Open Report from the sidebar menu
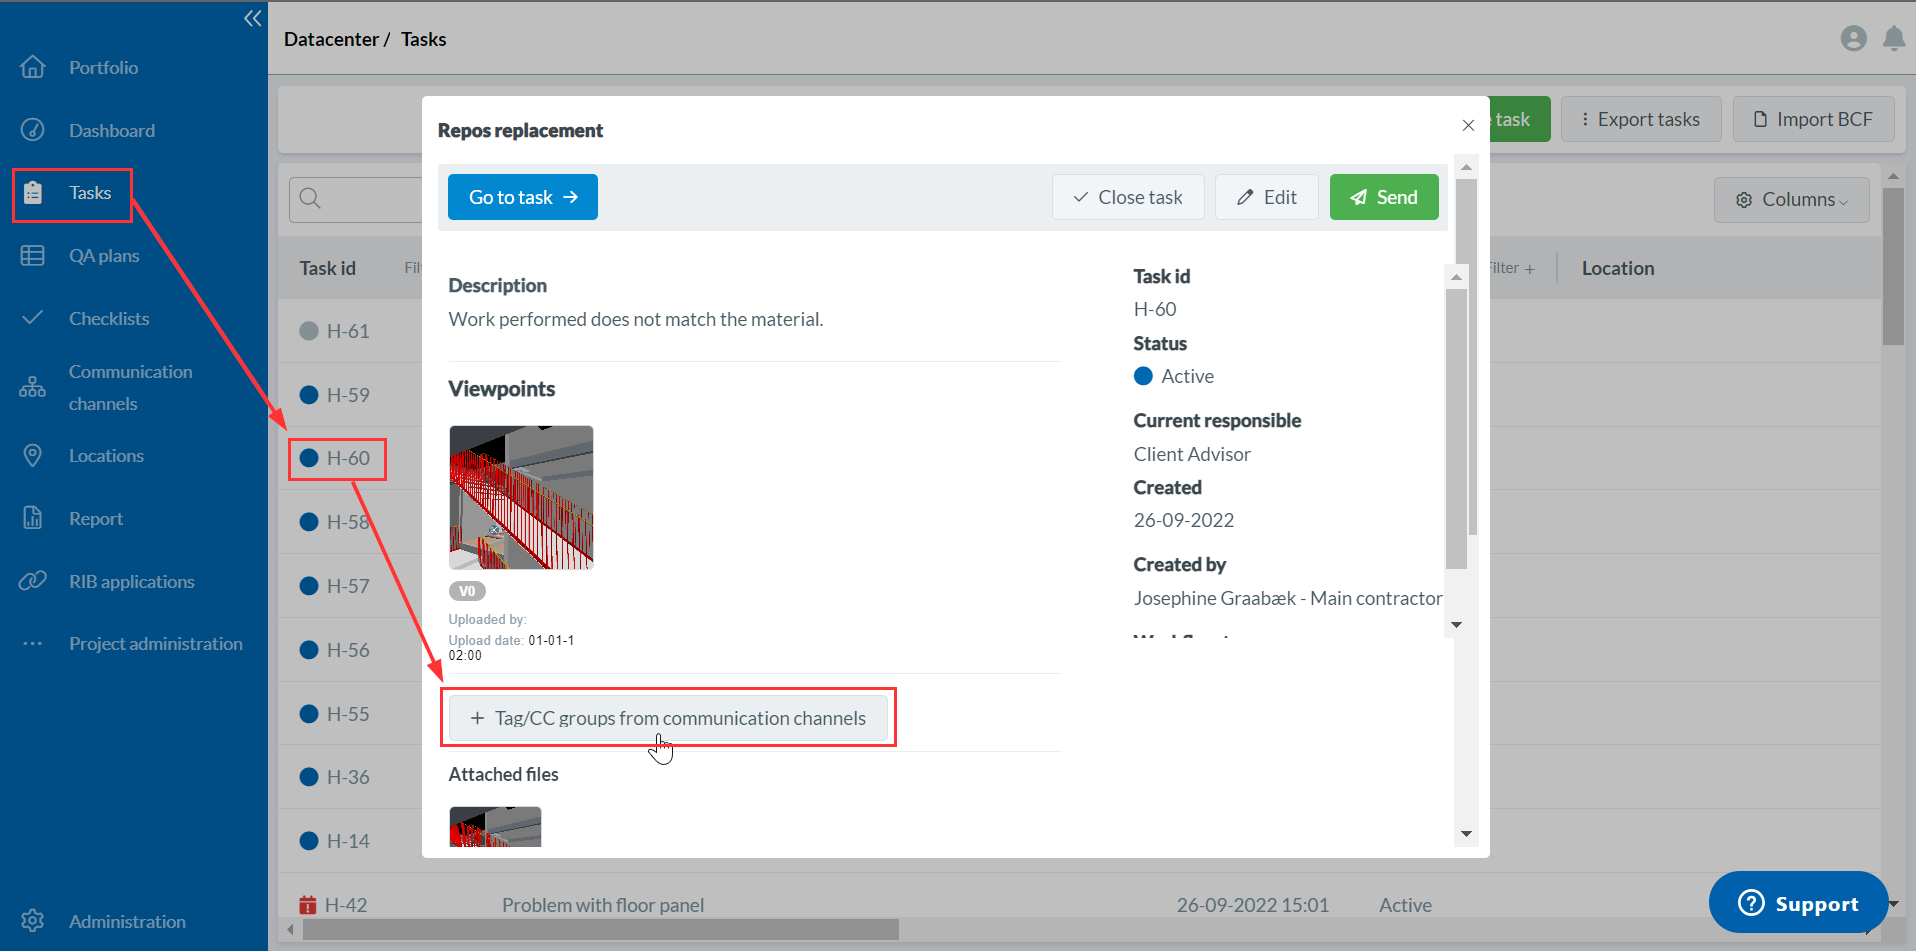The image size is (1916, 951). 96,519
